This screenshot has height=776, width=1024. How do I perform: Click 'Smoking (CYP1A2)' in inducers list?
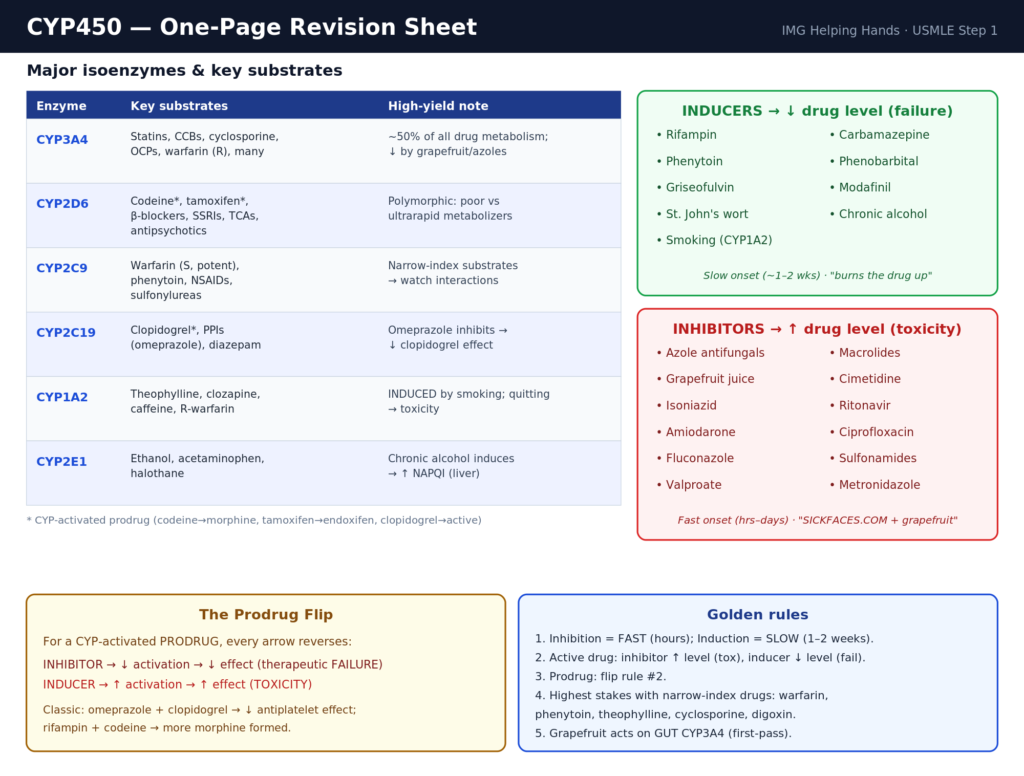click(714, 240)
